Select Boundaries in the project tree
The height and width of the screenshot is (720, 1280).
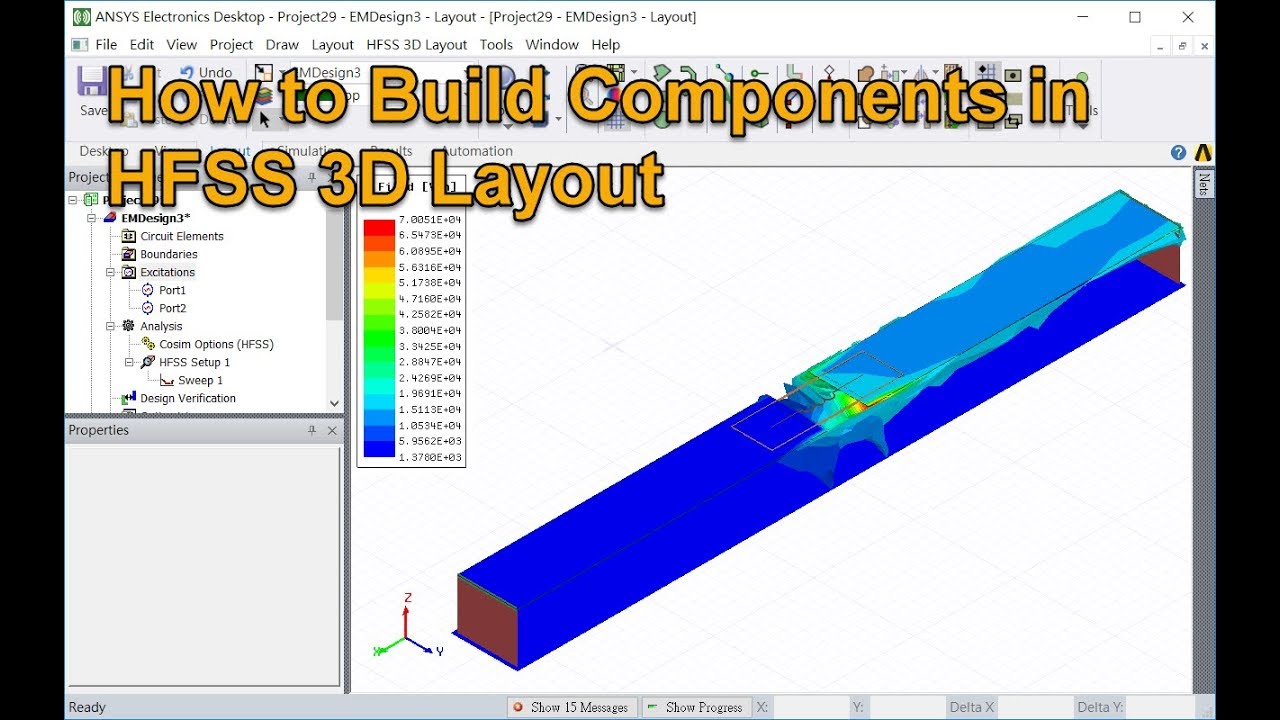coord(169,254)
